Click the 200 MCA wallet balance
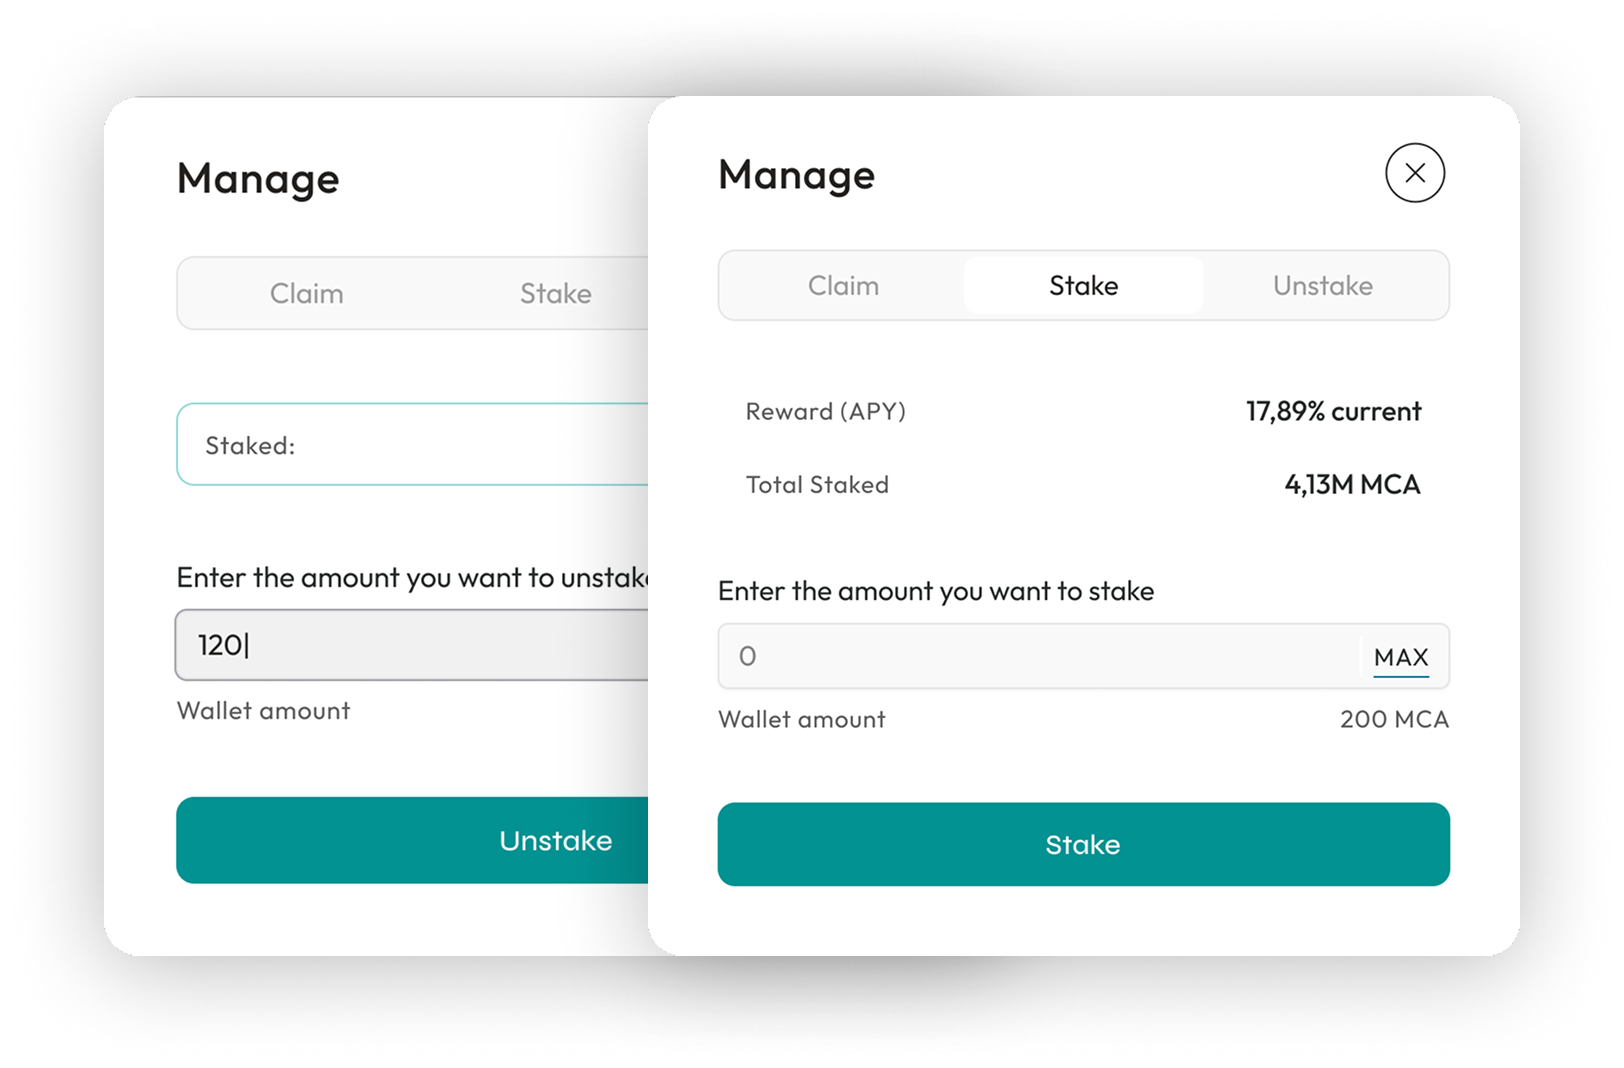This screenshot has height=1068, width=1624. [x=1393, y=720]
